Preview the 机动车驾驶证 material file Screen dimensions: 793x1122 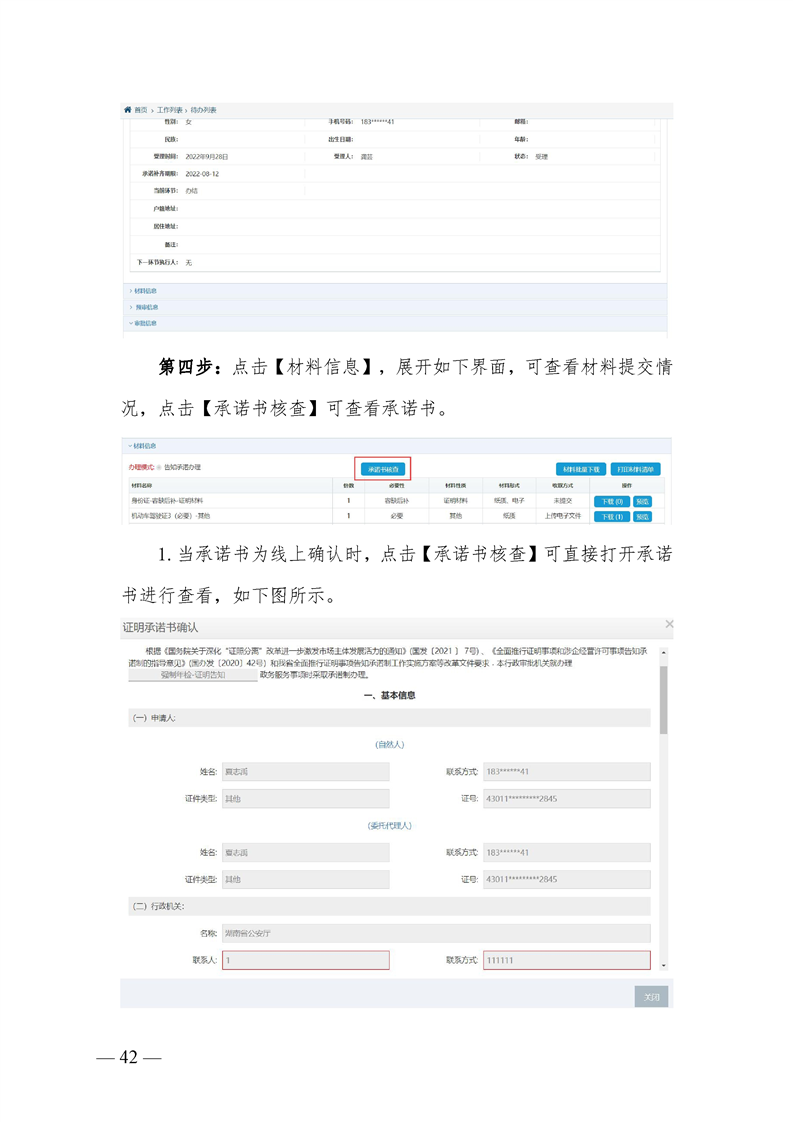click(642, 517)
